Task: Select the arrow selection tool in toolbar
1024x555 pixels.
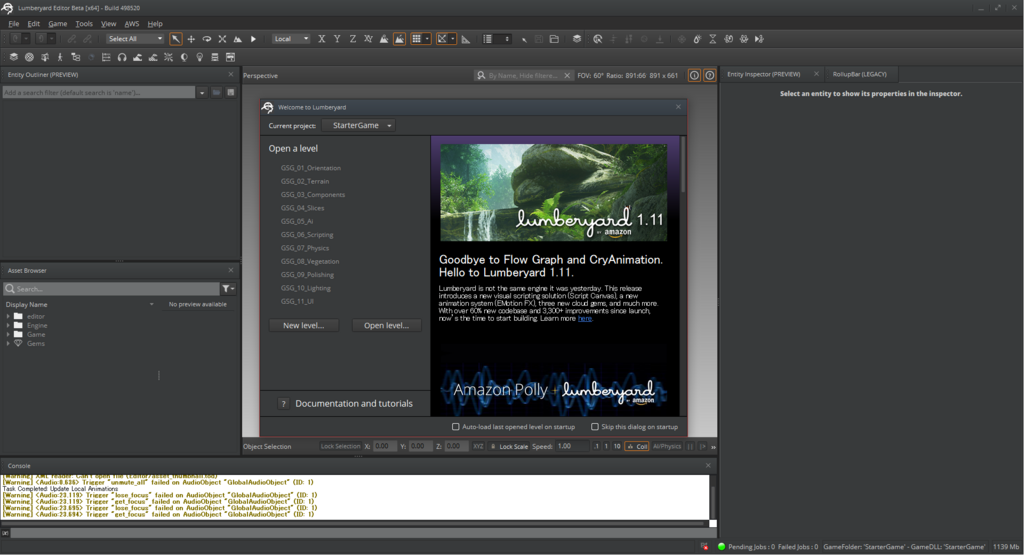Action: pos(176,39)
